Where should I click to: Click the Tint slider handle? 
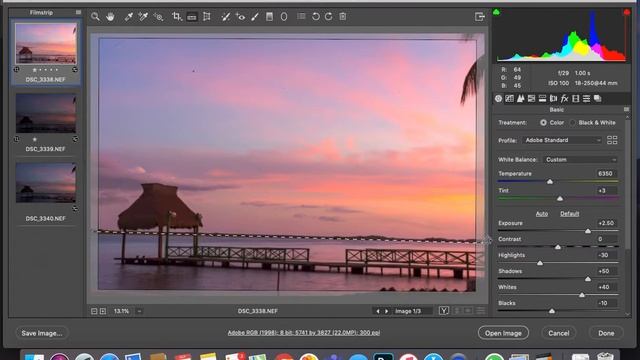pyautogui.click(x=560, y=198)
